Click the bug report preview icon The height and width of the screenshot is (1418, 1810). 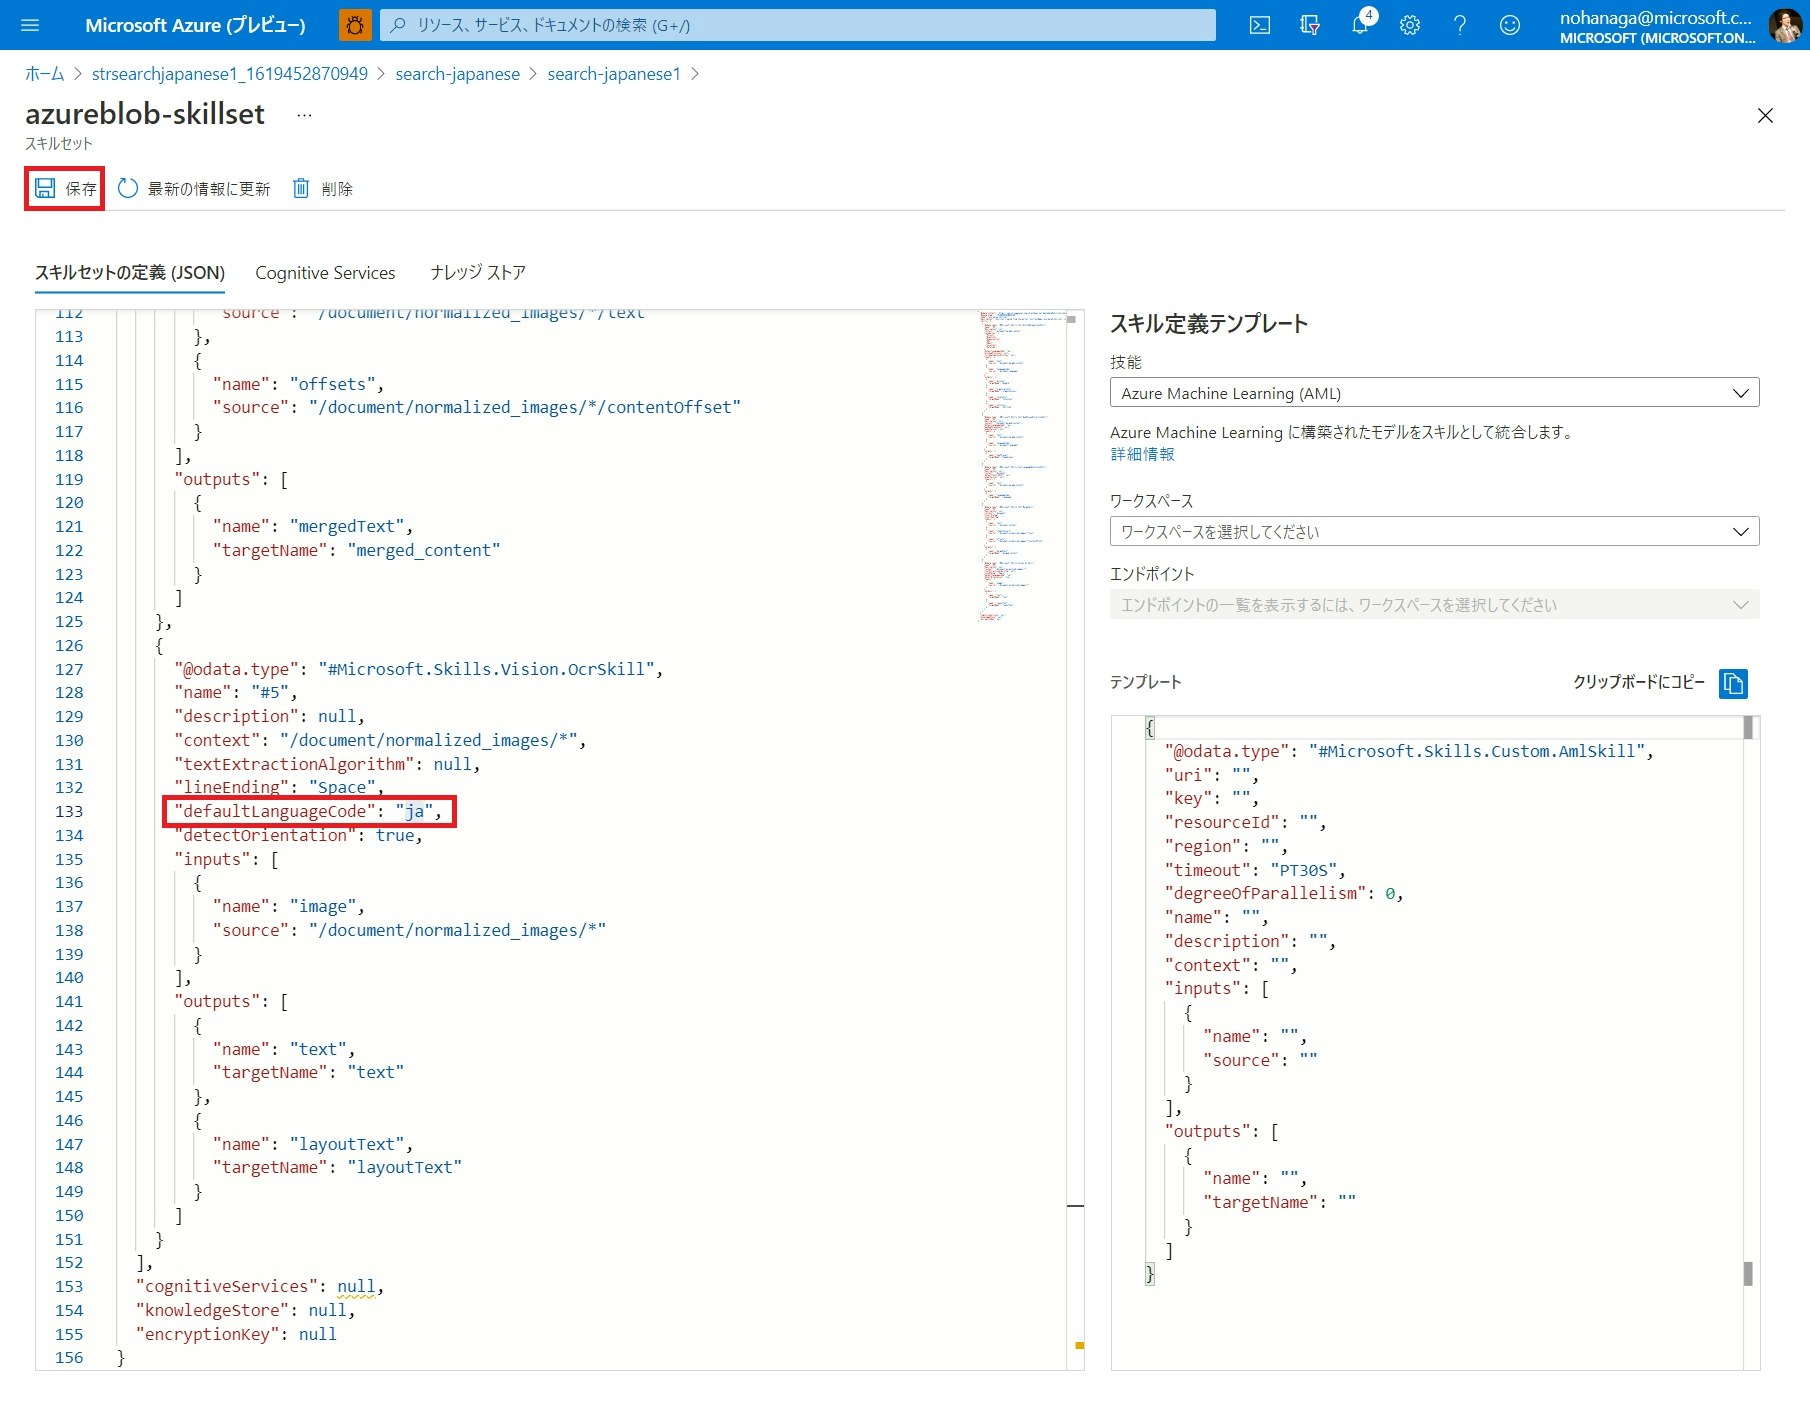[x=355, y=25]
